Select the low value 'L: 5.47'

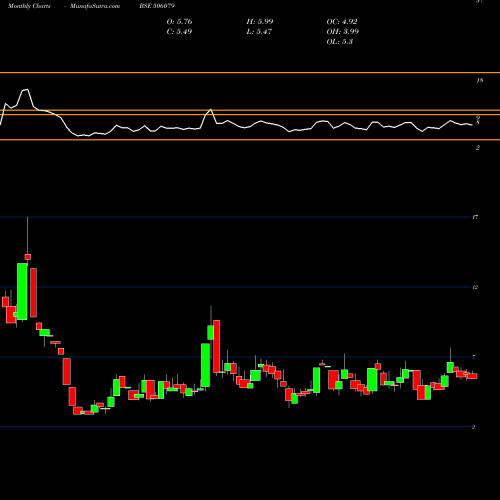259,32
